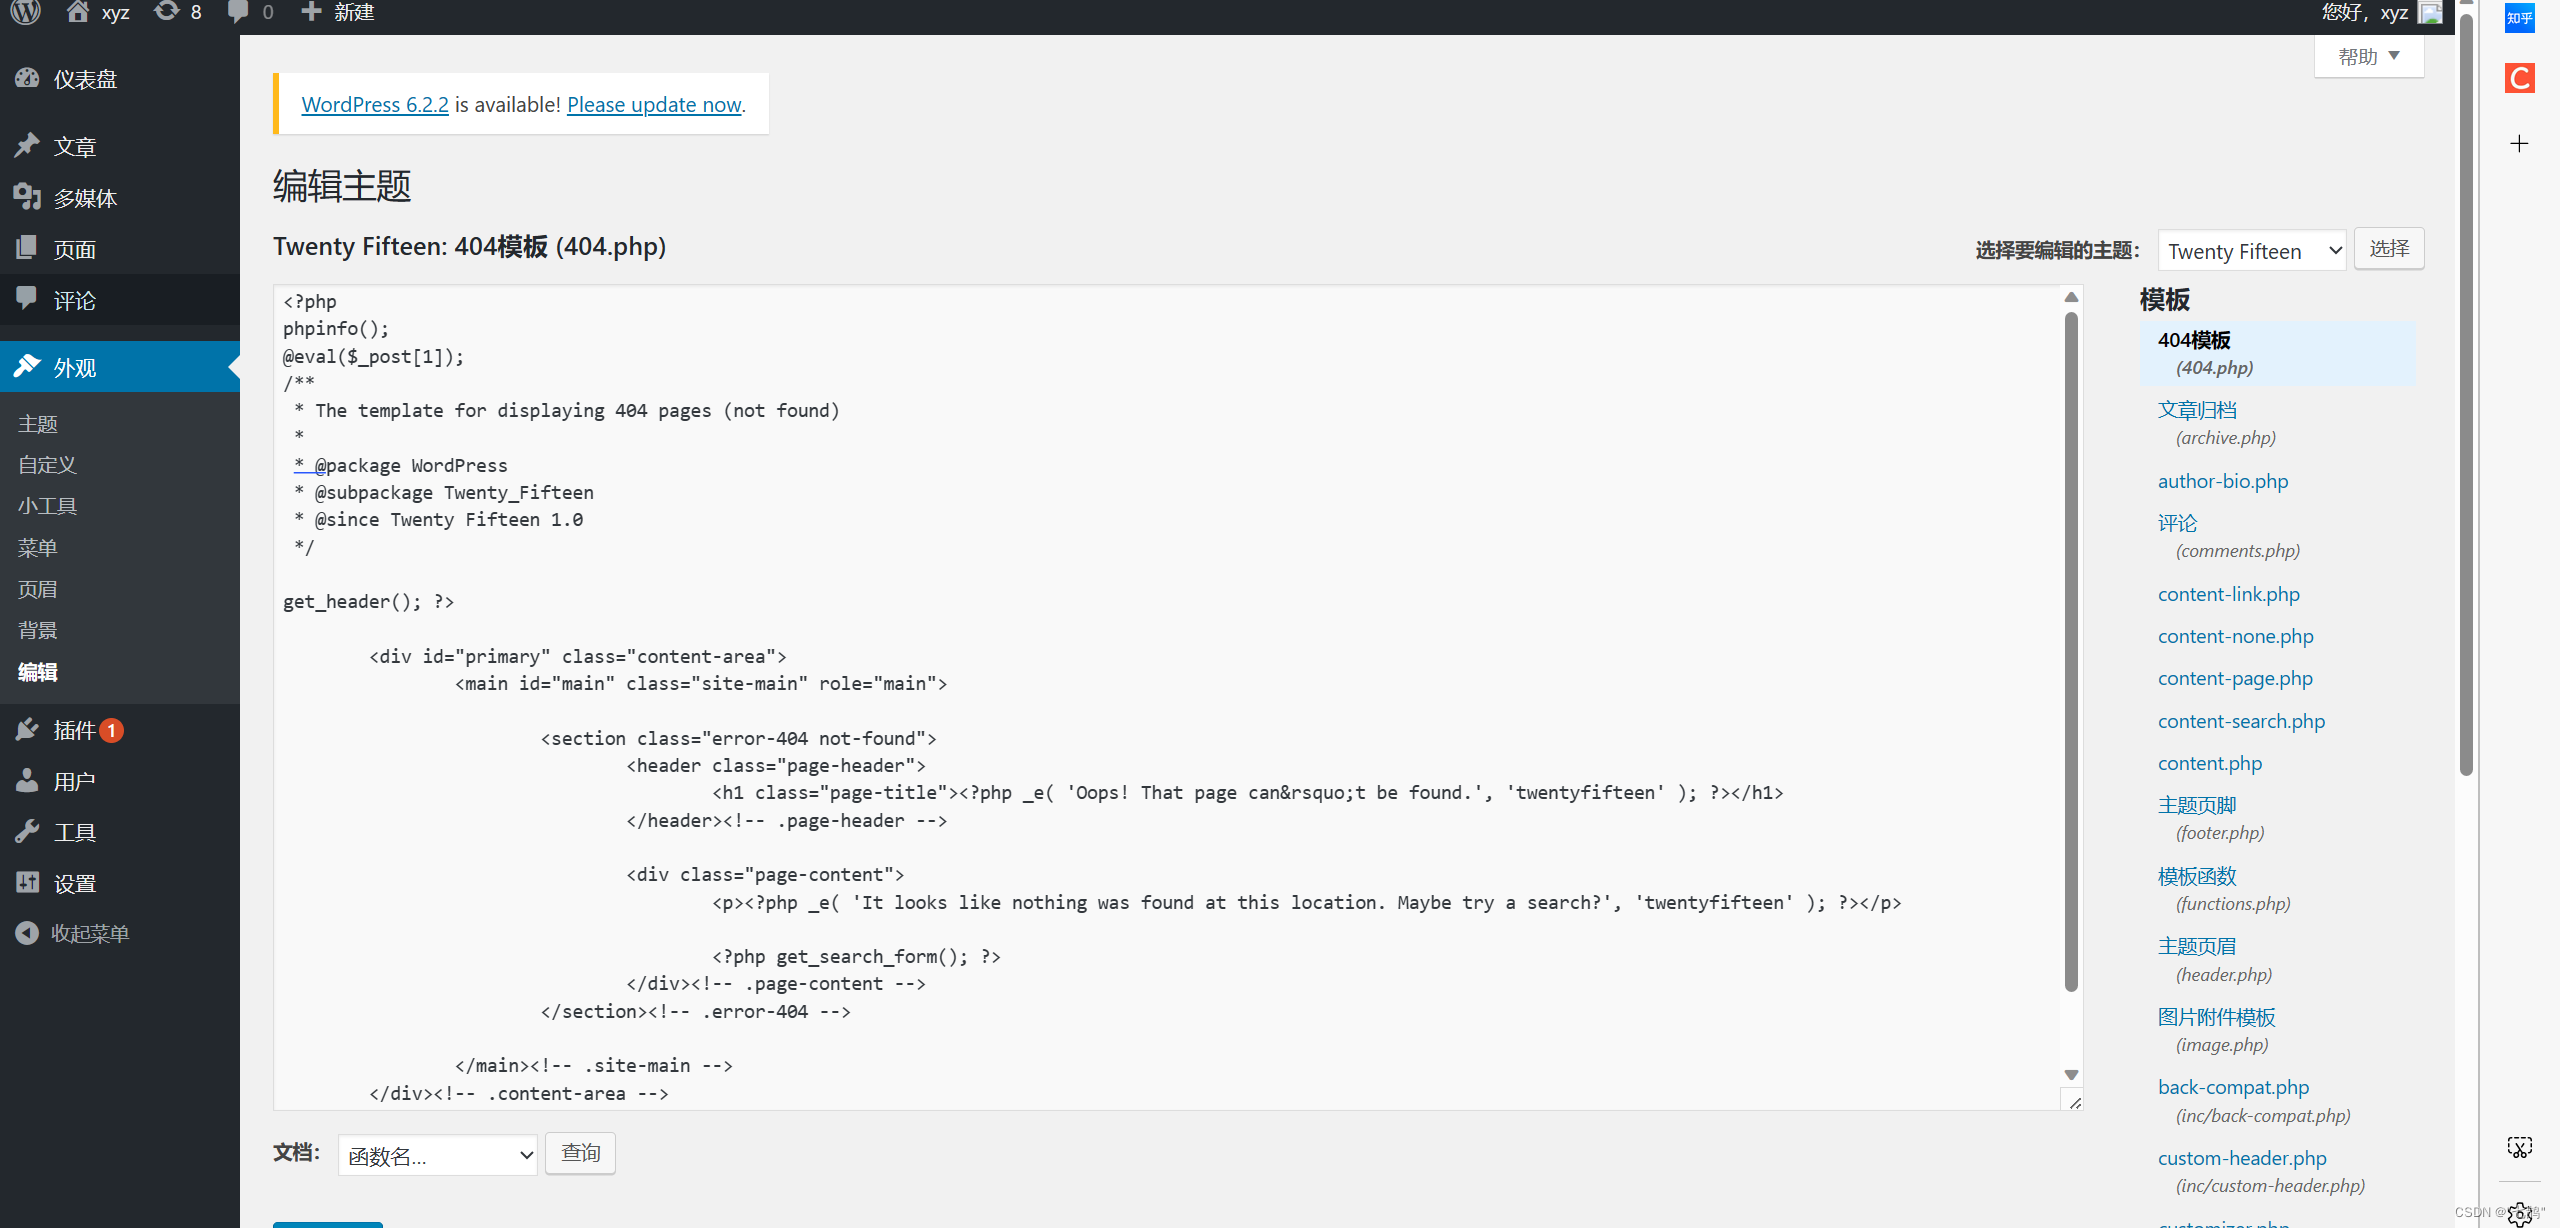
Task: Switch to the 外观 menu
Action: pyautogui.click(x=72, y=366)
